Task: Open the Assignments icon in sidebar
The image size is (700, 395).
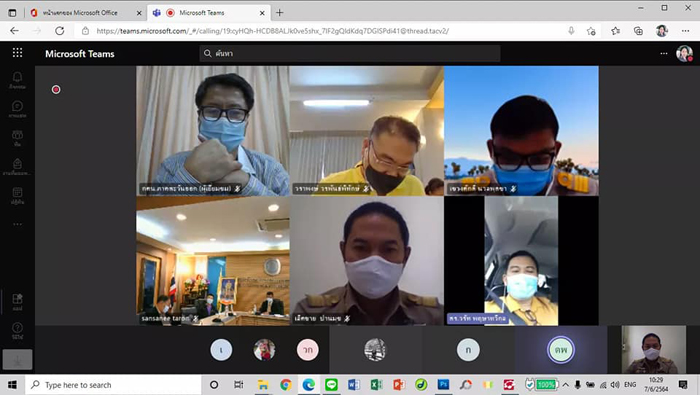Action: (17, 167)
